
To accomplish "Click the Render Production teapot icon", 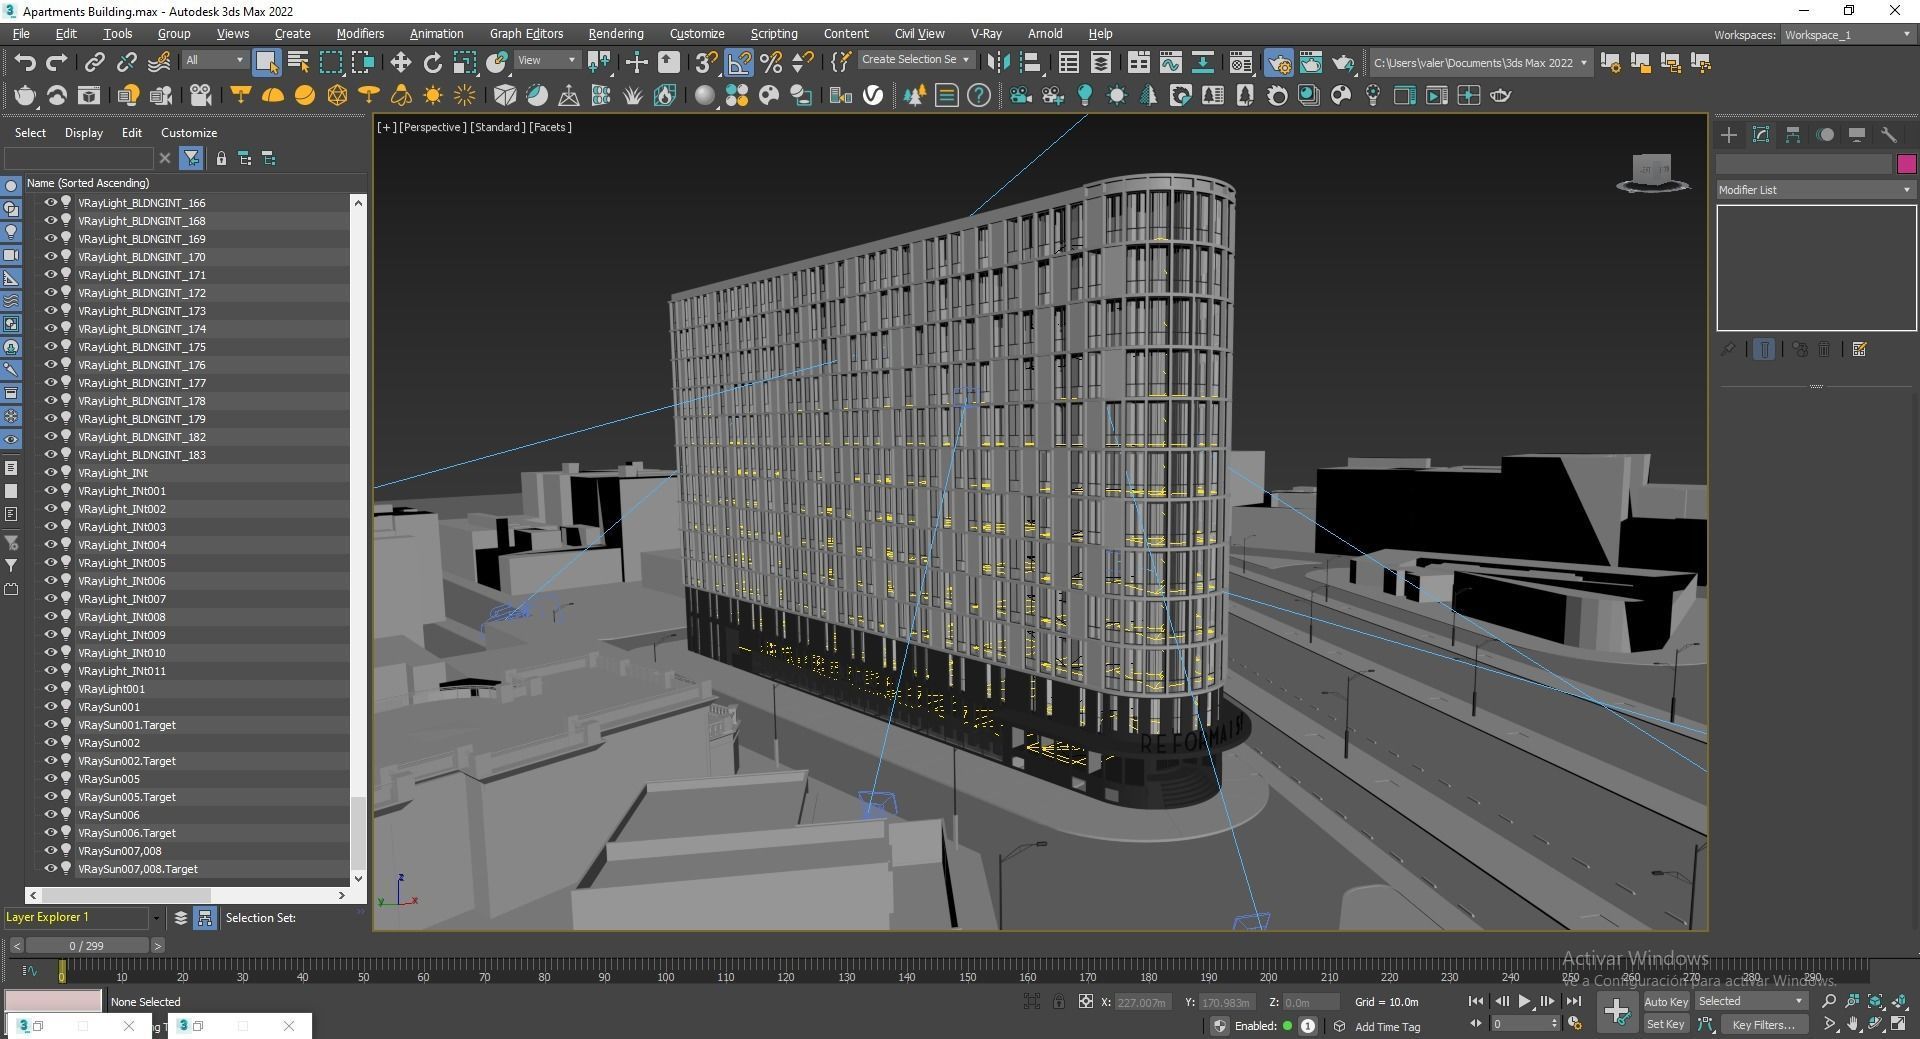I will 1342,62.
